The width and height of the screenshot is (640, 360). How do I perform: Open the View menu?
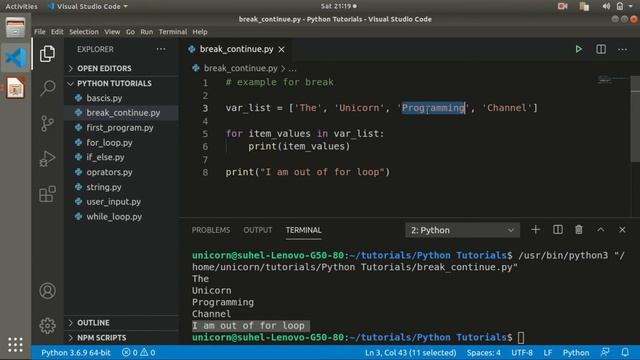[x=112, y=32]
